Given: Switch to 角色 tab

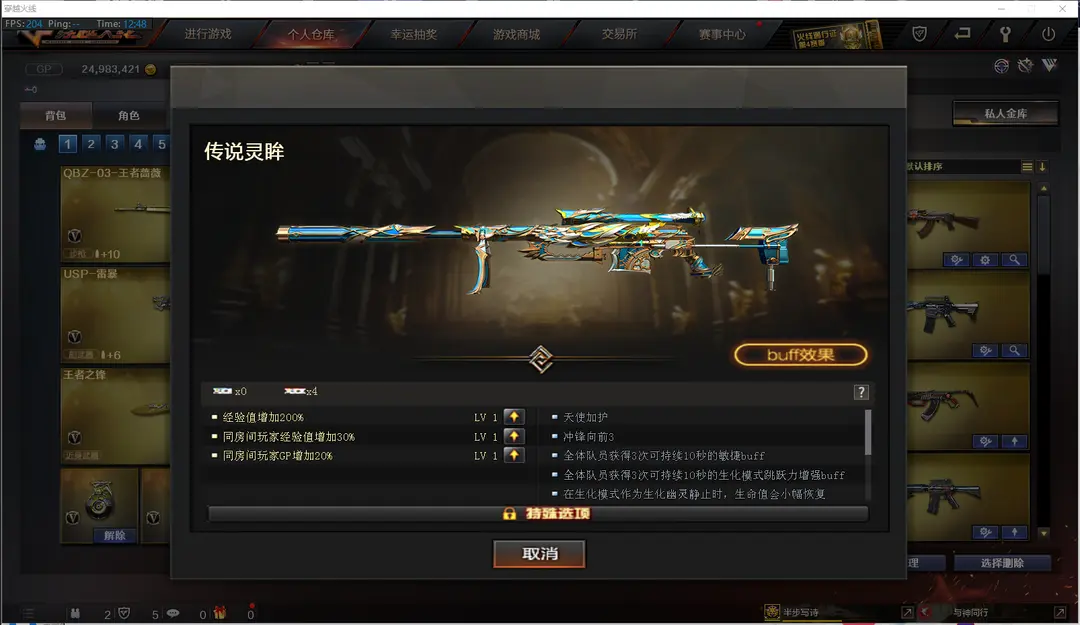Looking at the screenshot, I should pos(129,116).
